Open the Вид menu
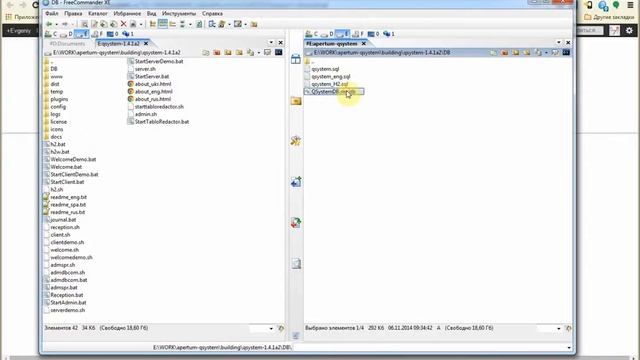 pyautogui.click(x=151, y=13)
